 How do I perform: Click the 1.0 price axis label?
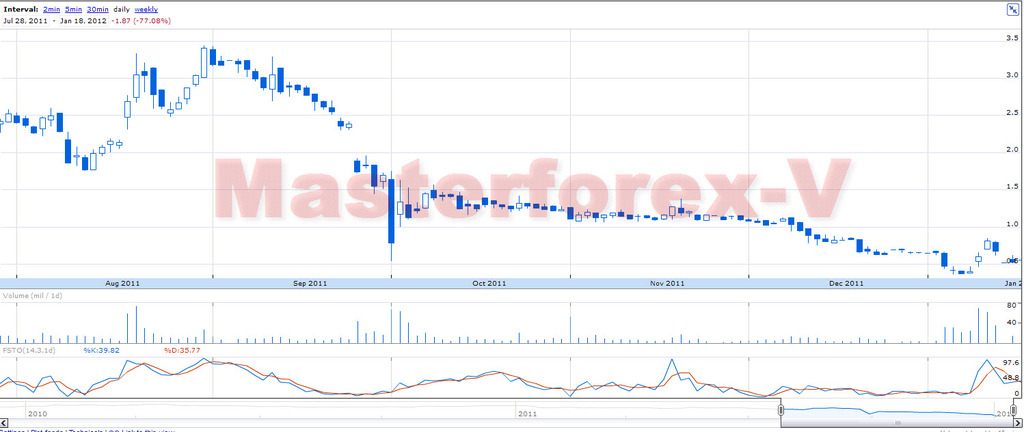pyautogui.click(x=1013, y=224)
